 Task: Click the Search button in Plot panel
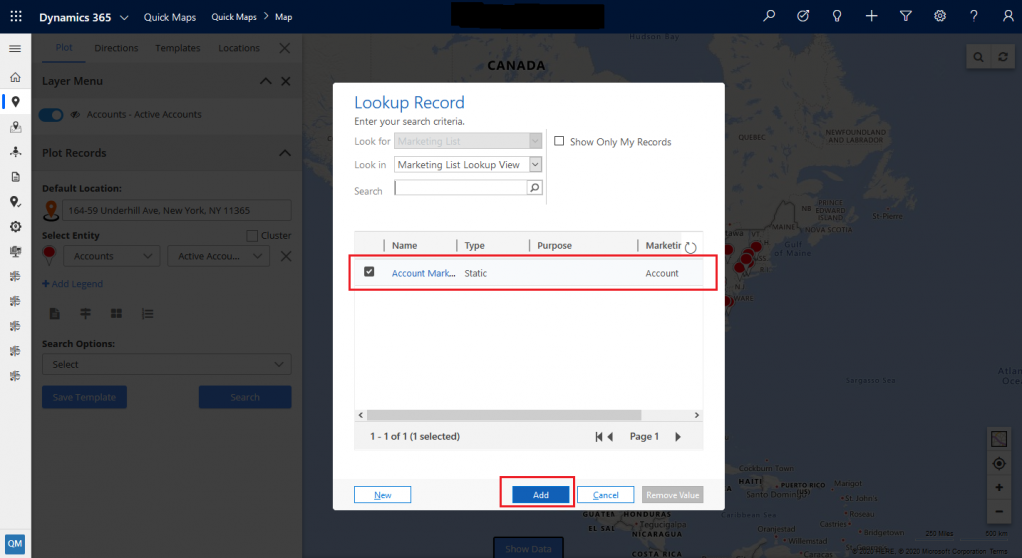245,397
